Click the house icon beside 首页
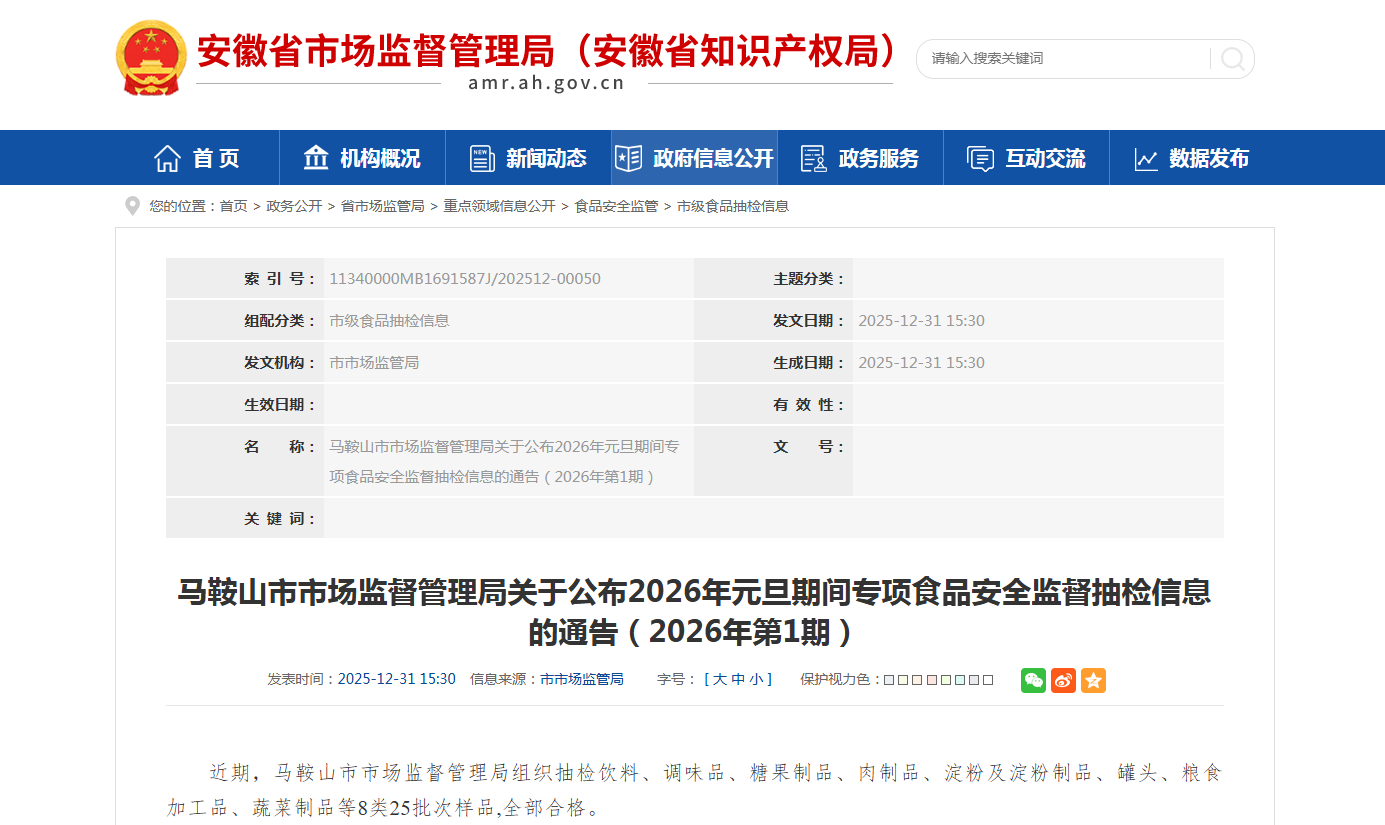The width and height of the screenshot is (1385, 825). [167, 158]
